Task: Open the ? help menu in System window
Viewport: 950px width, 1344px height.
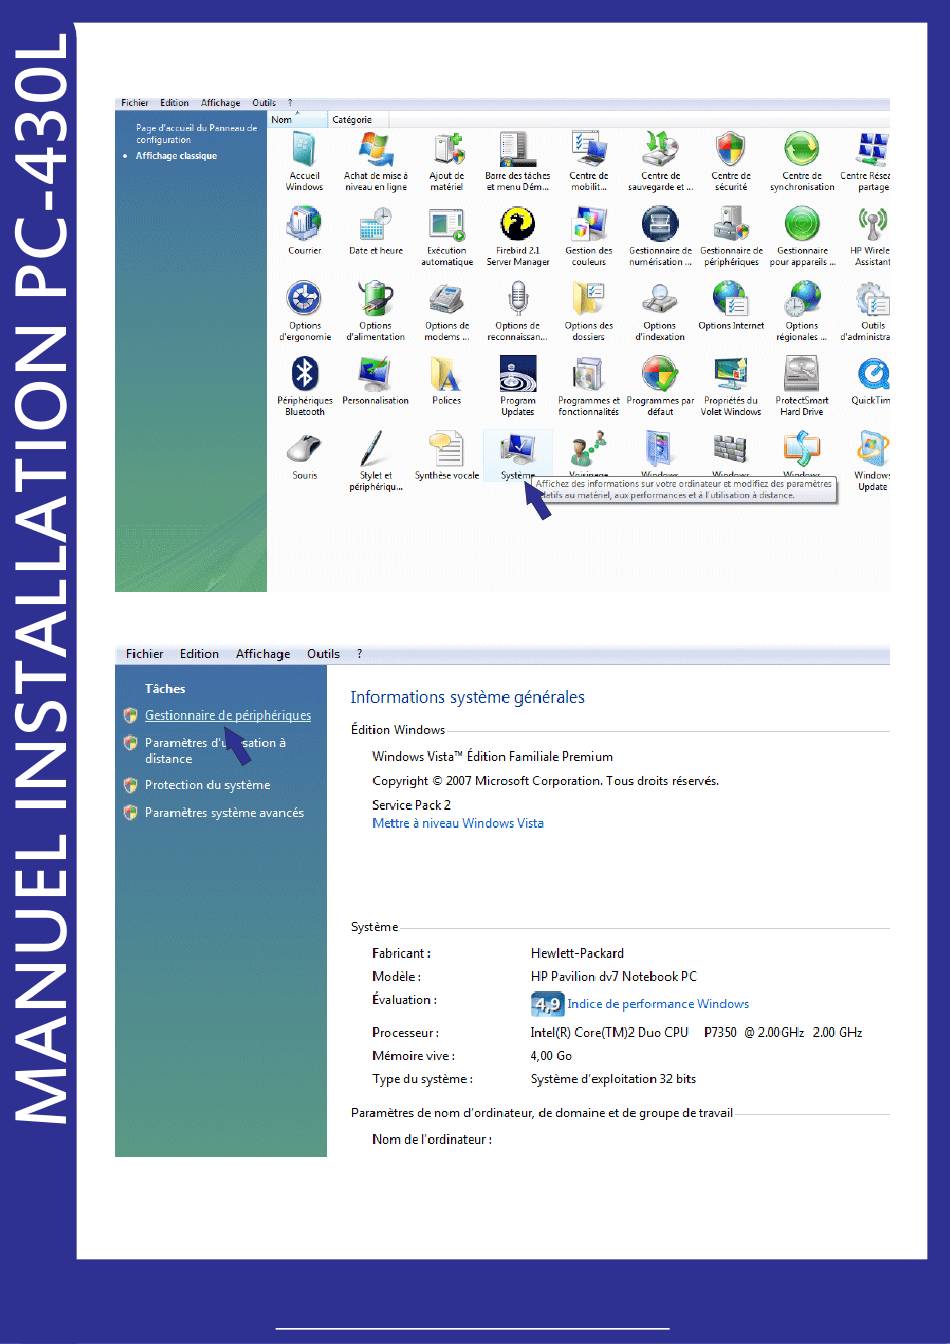Action: click(359, 654)
